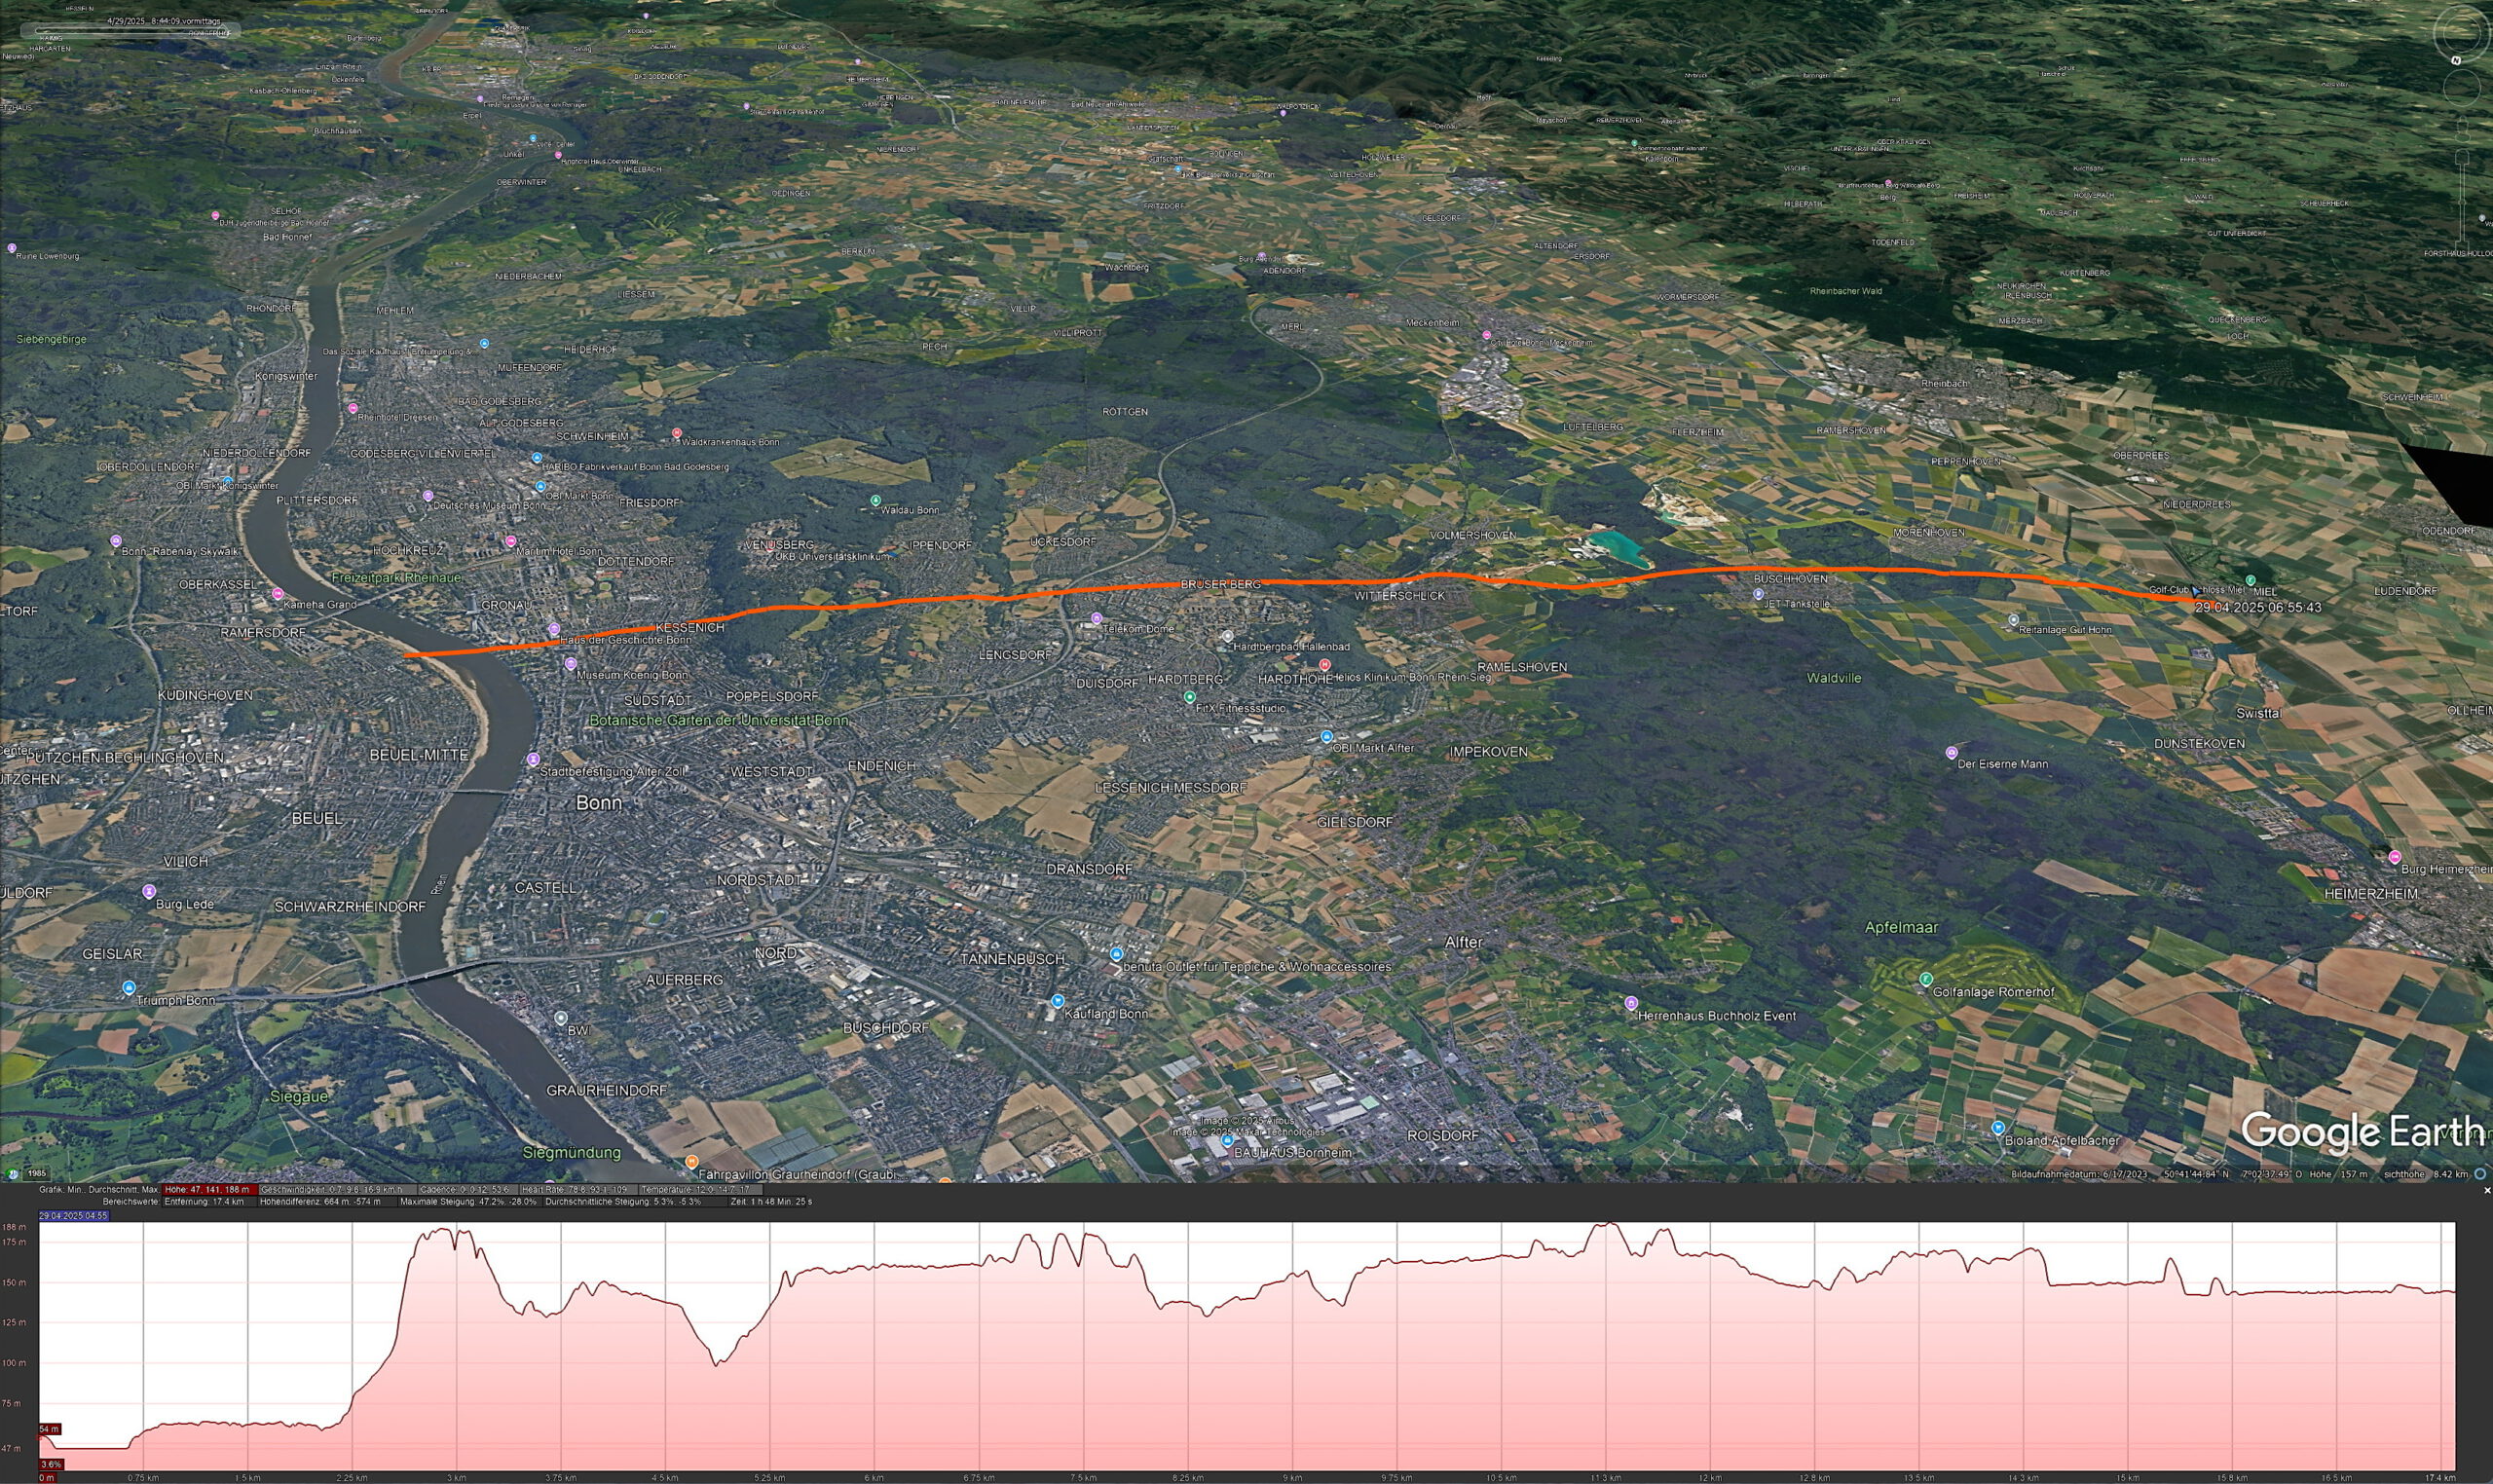Click the Museum Koenig Bonn place icon
Image resolution: width=2493 pixels, height=1484 pixels.
pos(571,663)
